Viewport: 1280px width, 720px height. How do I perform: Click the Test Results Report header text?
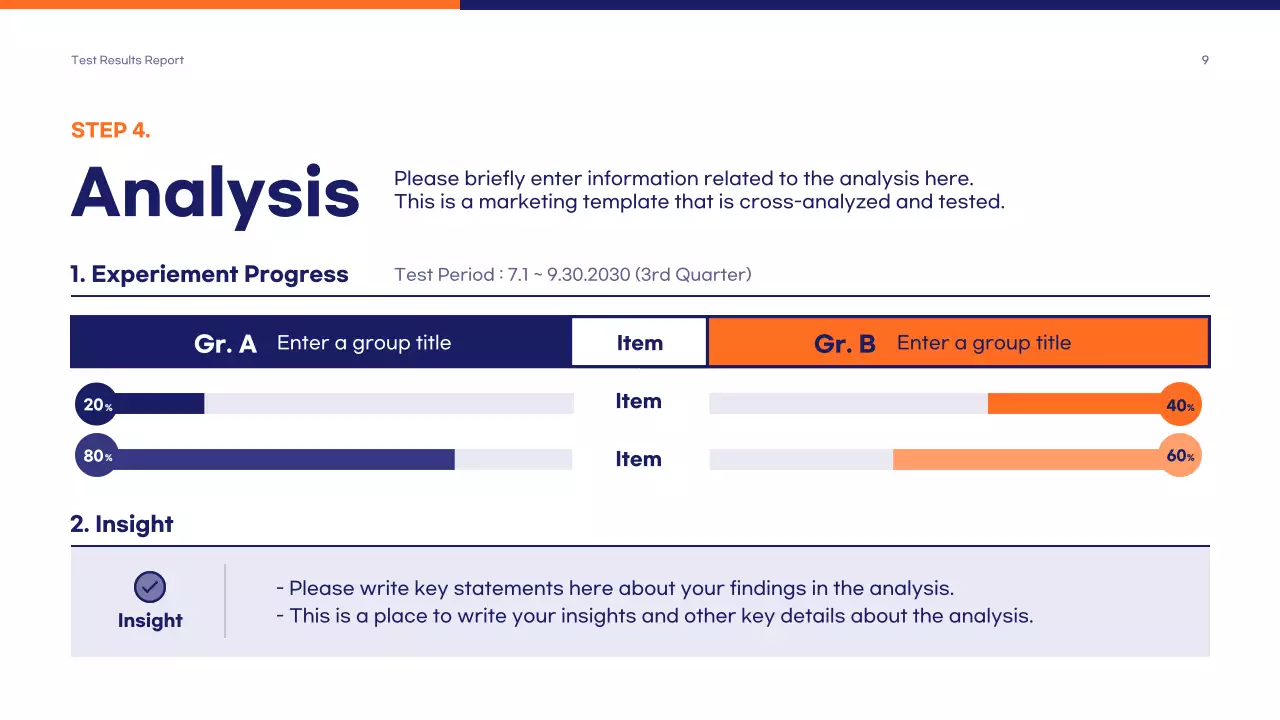click(x=127, y=60)
